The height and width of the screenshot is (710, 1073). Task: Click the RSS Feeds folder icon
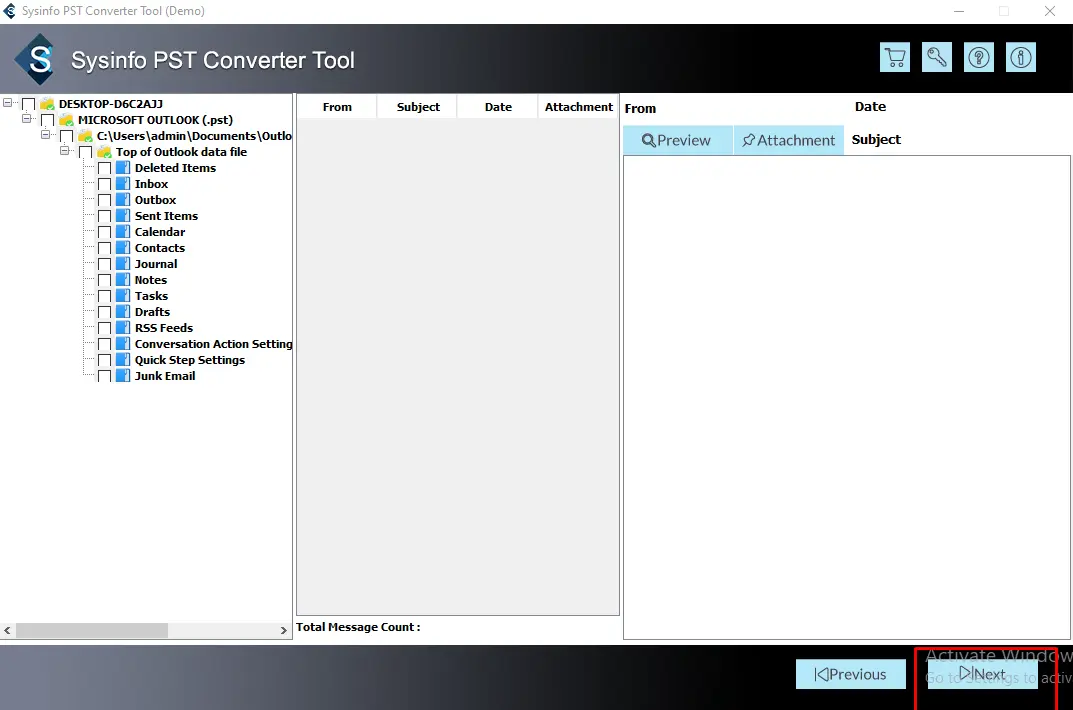point(123,328)
